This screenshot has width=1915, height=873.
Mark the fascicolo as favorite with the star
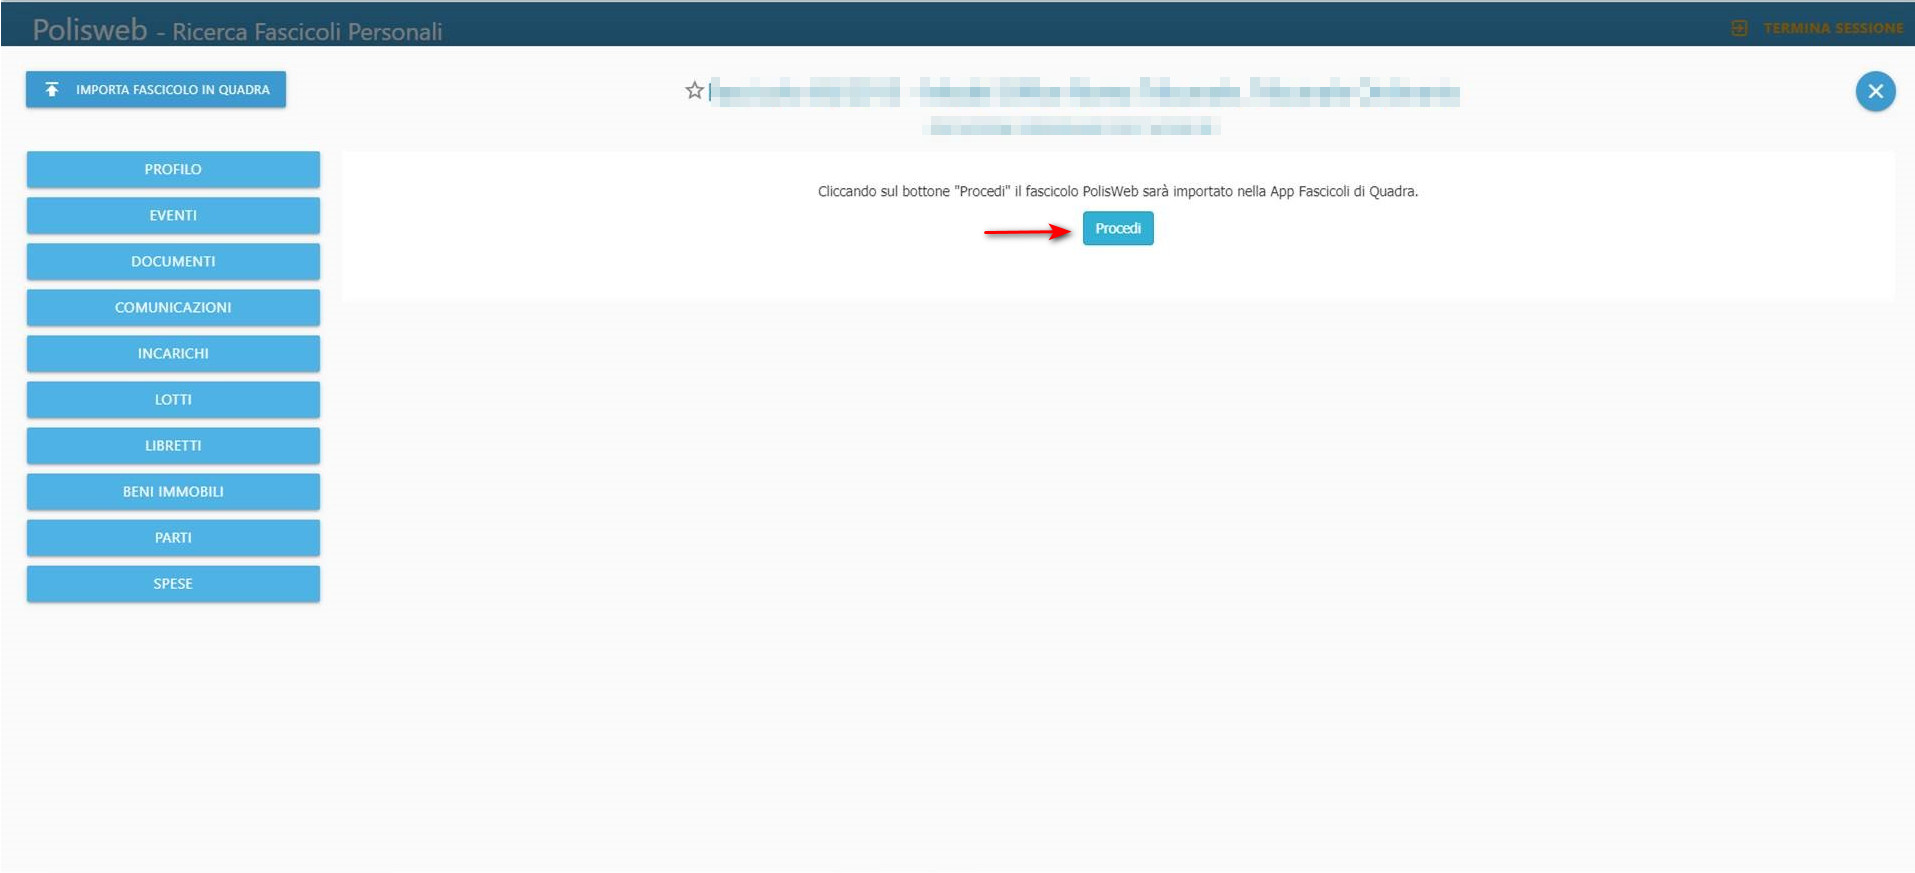(x=694, y=91)
